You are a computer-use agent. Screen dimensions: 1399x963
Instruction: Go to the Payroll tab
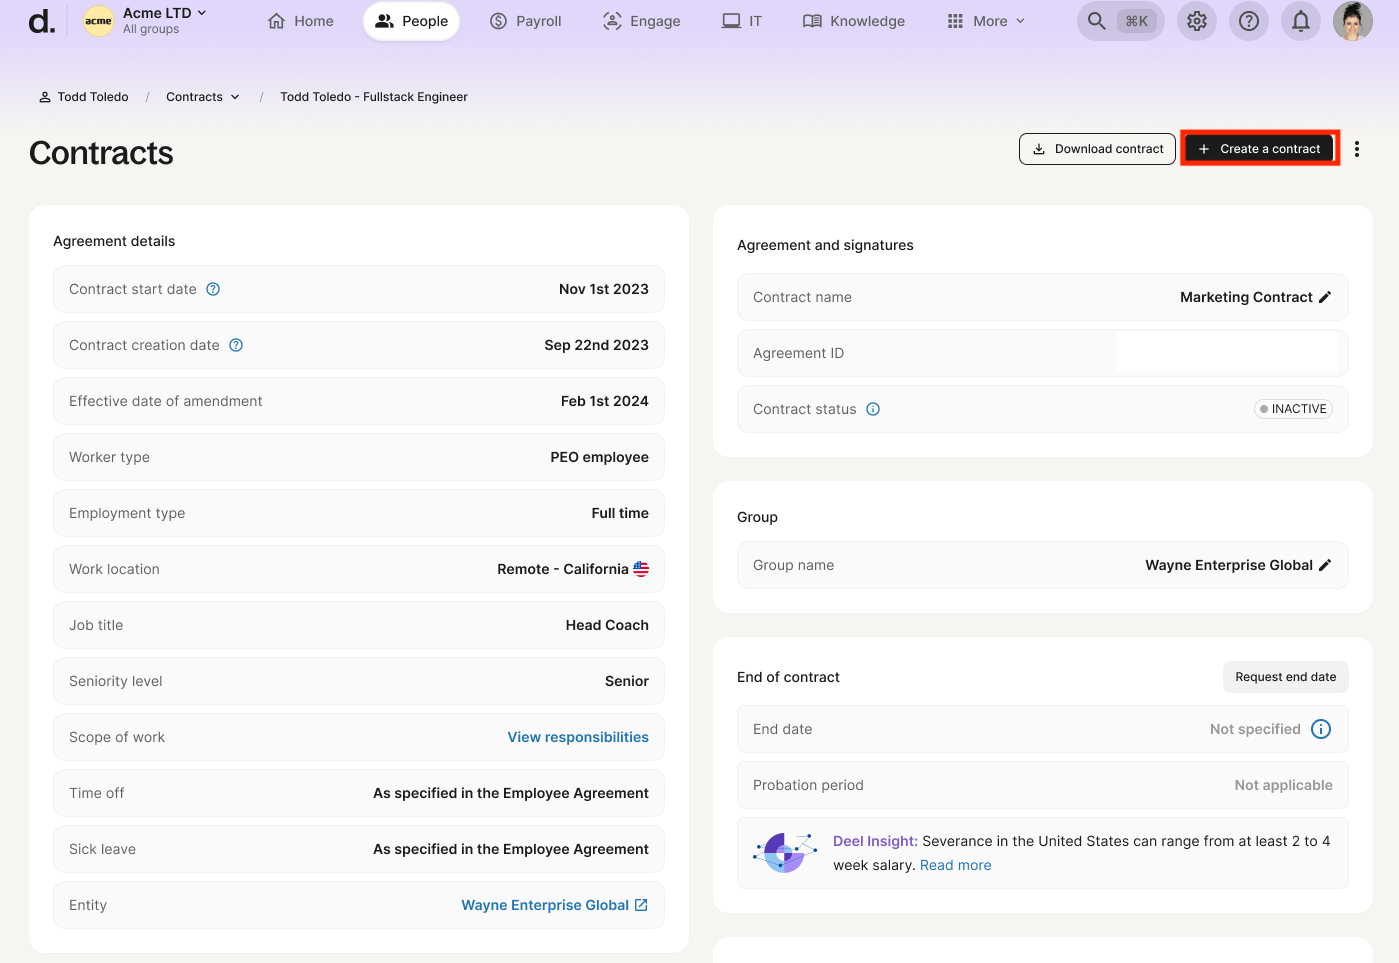pyautogui.click(x=525, y=21)
